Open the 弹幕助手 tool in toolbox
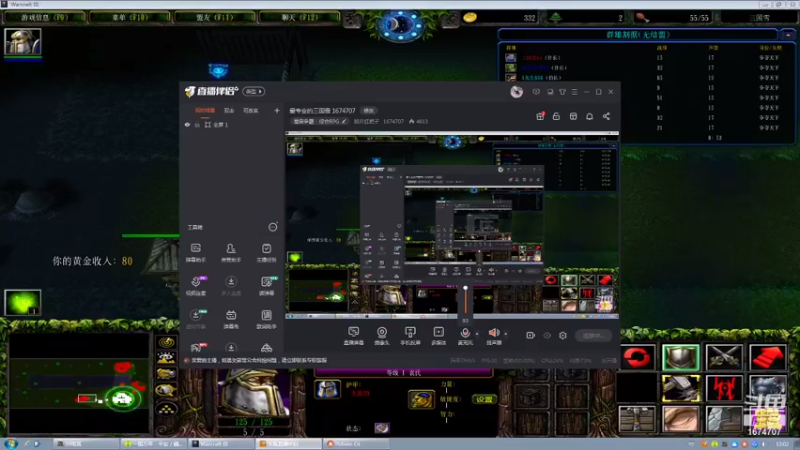The image size is (800, 450). (195, 253)
